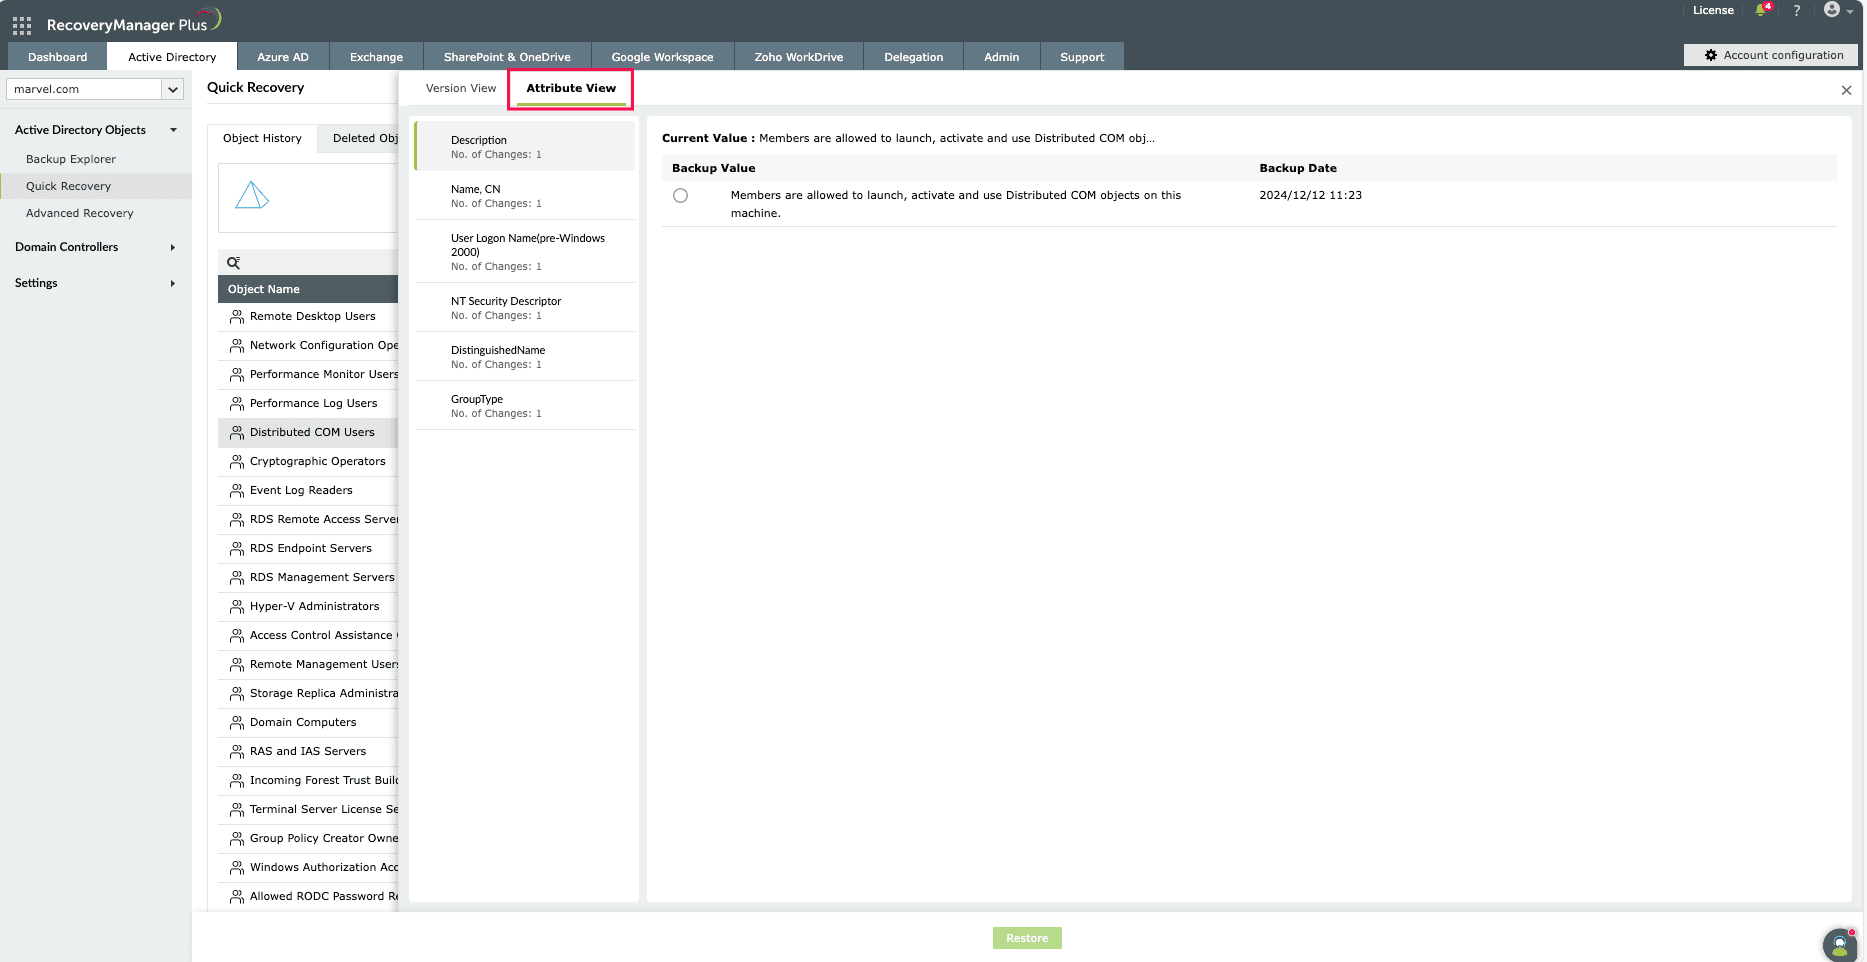This screenshot has height=962, width=1867.
Task: Switch to Version View tab
Action: click(x=461, y=88)
